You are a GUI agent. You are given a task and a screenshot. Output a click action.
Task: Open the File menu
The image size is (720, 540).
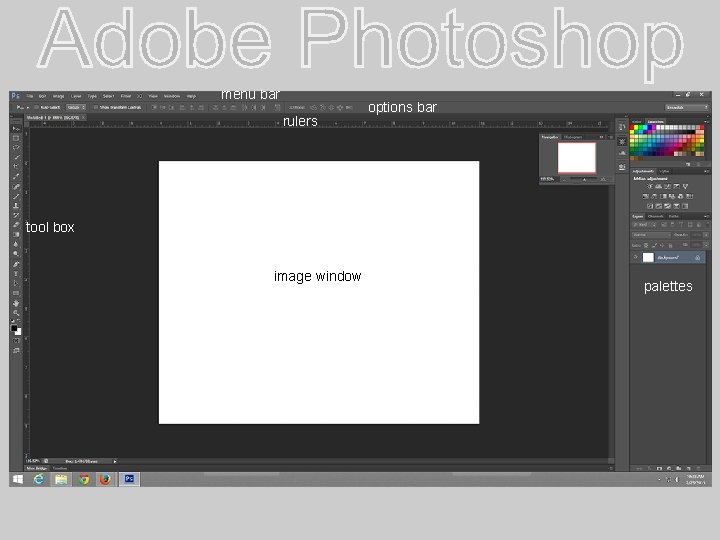pos(30,96)
